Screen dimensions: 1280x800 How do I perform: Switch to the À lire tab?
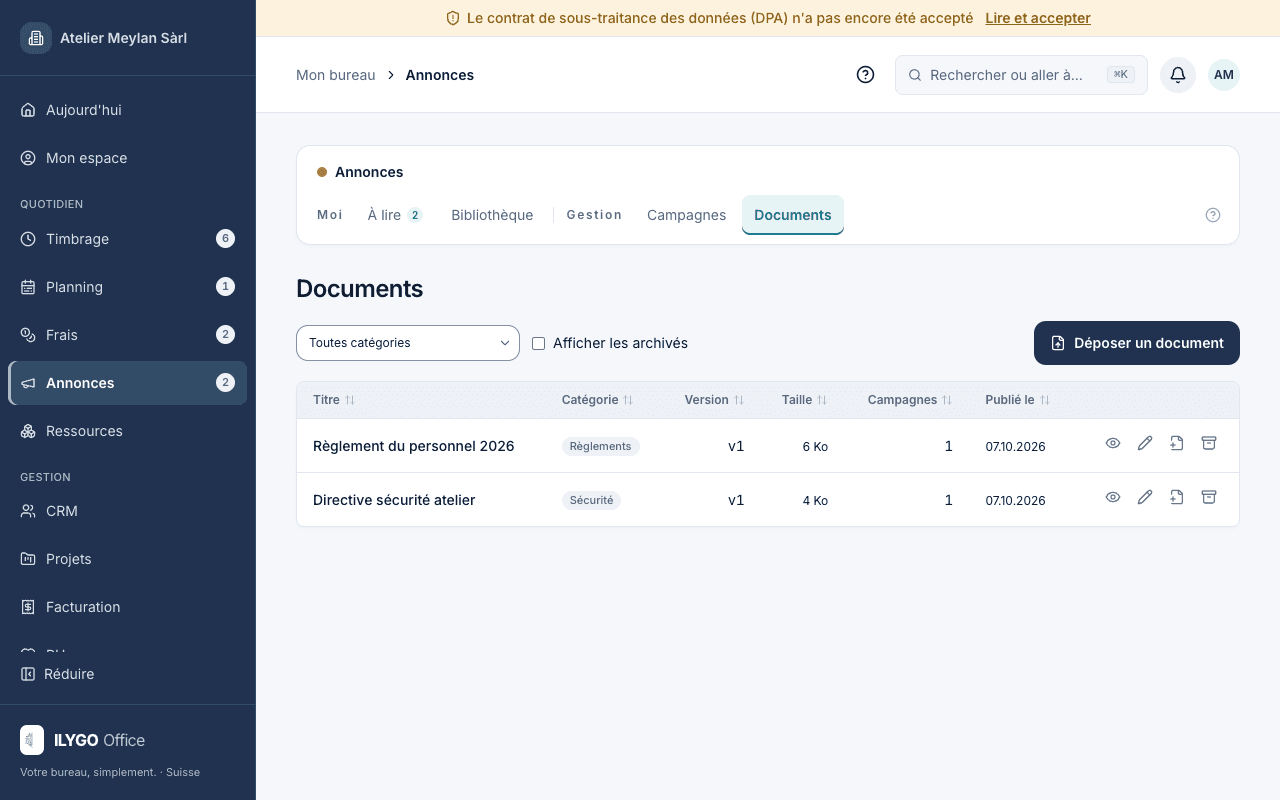point(395,215)
